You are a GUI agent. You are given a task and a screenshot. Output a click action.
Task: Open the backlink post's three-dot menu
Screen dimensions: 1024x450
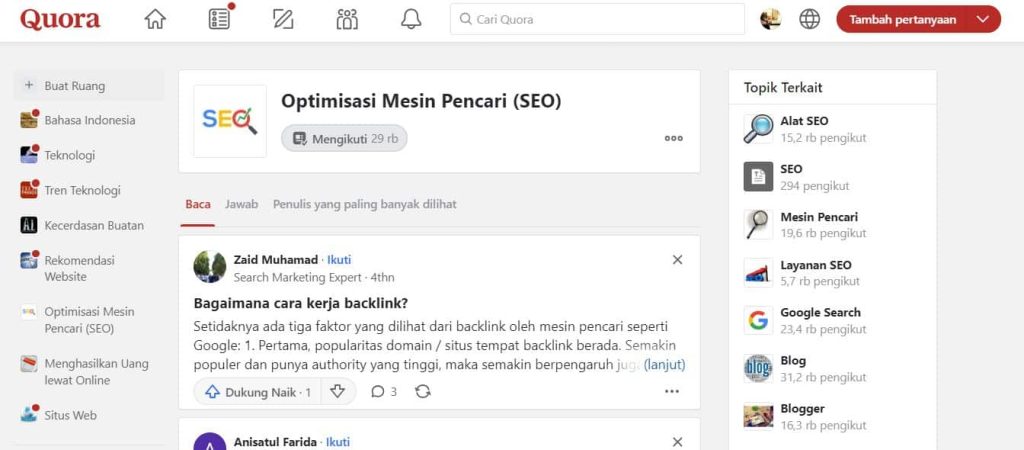(672, 392)
